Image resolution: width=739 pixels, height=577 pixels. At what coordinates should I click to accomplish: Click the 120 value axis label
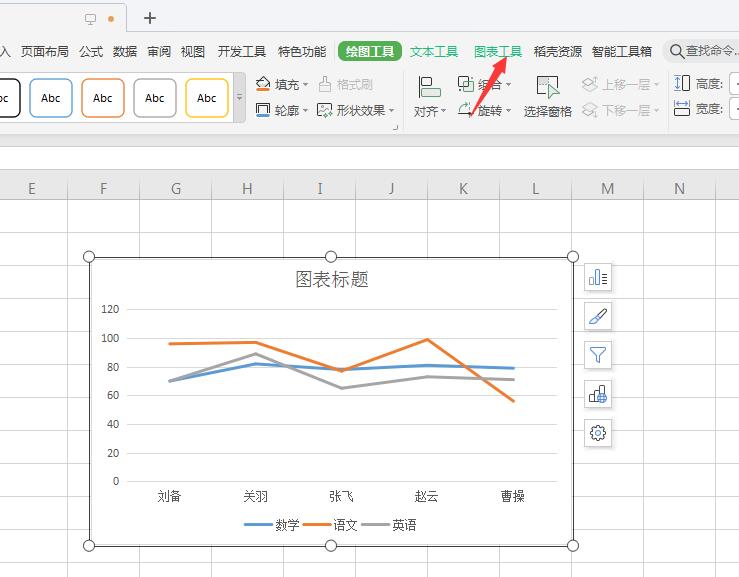[110, 309]
